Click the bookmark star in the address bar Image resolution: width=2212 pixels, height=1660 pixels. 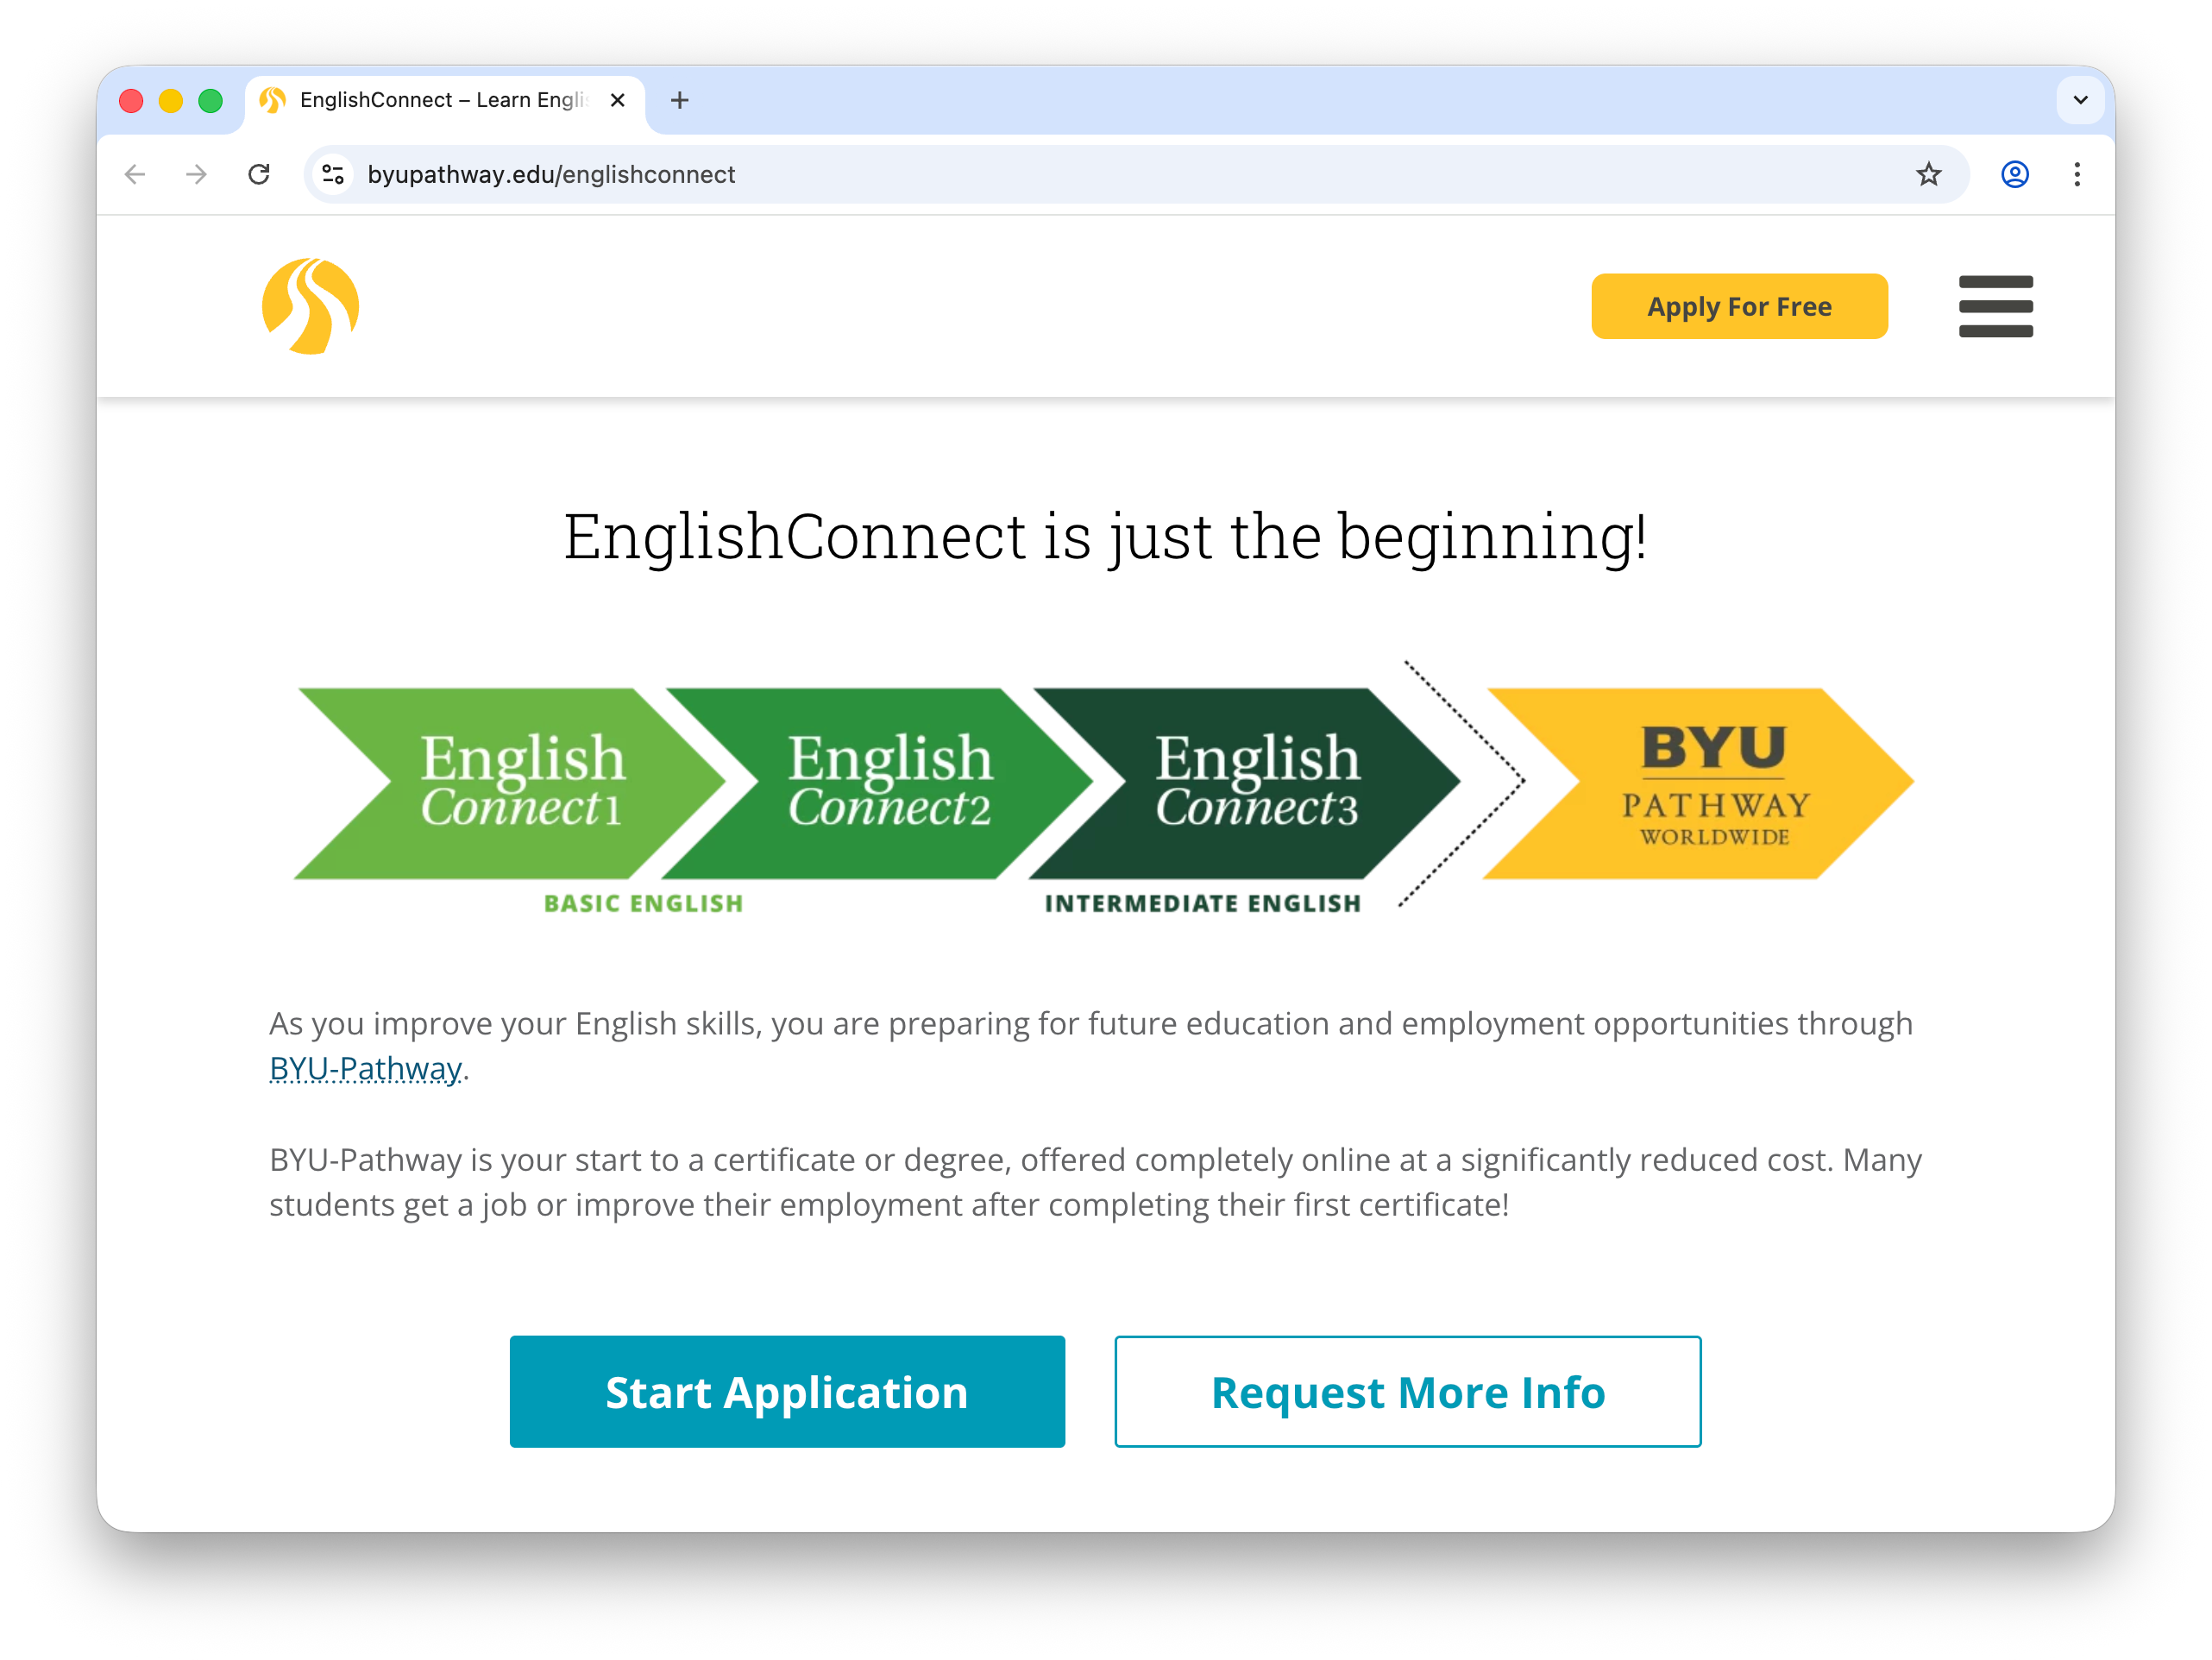pos(1929,174)
